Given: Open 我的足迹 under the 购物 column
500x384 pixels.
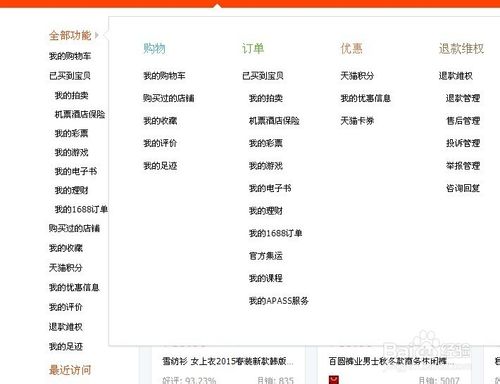Looking at the screenshot, I should [x=160, y=166].
